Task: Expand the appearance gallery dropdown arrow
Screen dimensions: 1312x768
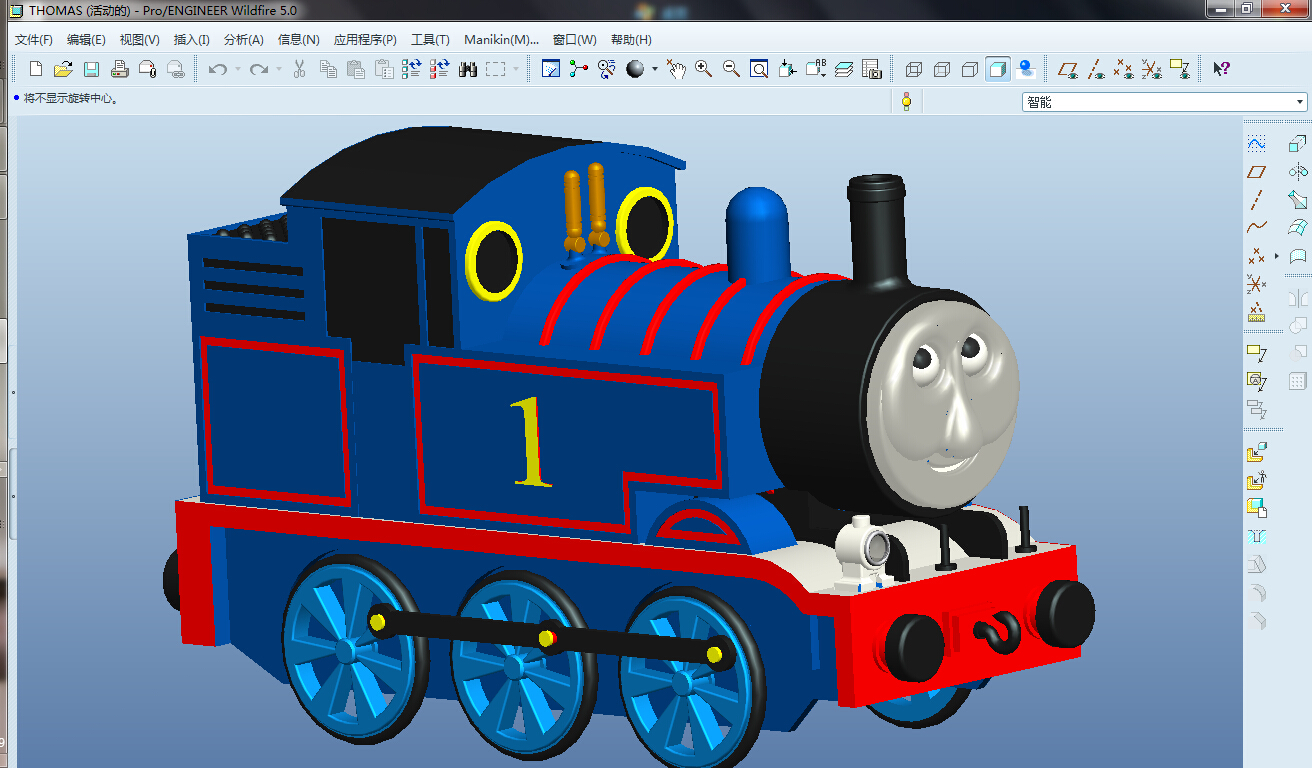Action: [655, 69]
